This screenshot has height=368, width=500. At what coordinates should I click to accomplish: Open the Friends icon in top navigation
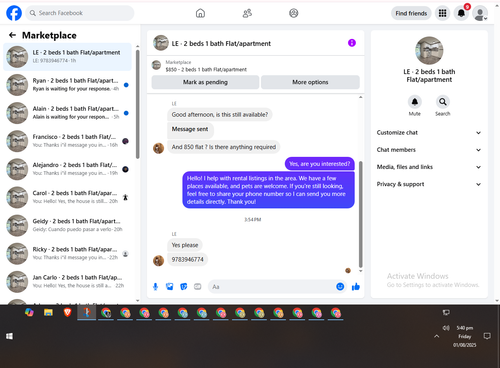[247, 13]
